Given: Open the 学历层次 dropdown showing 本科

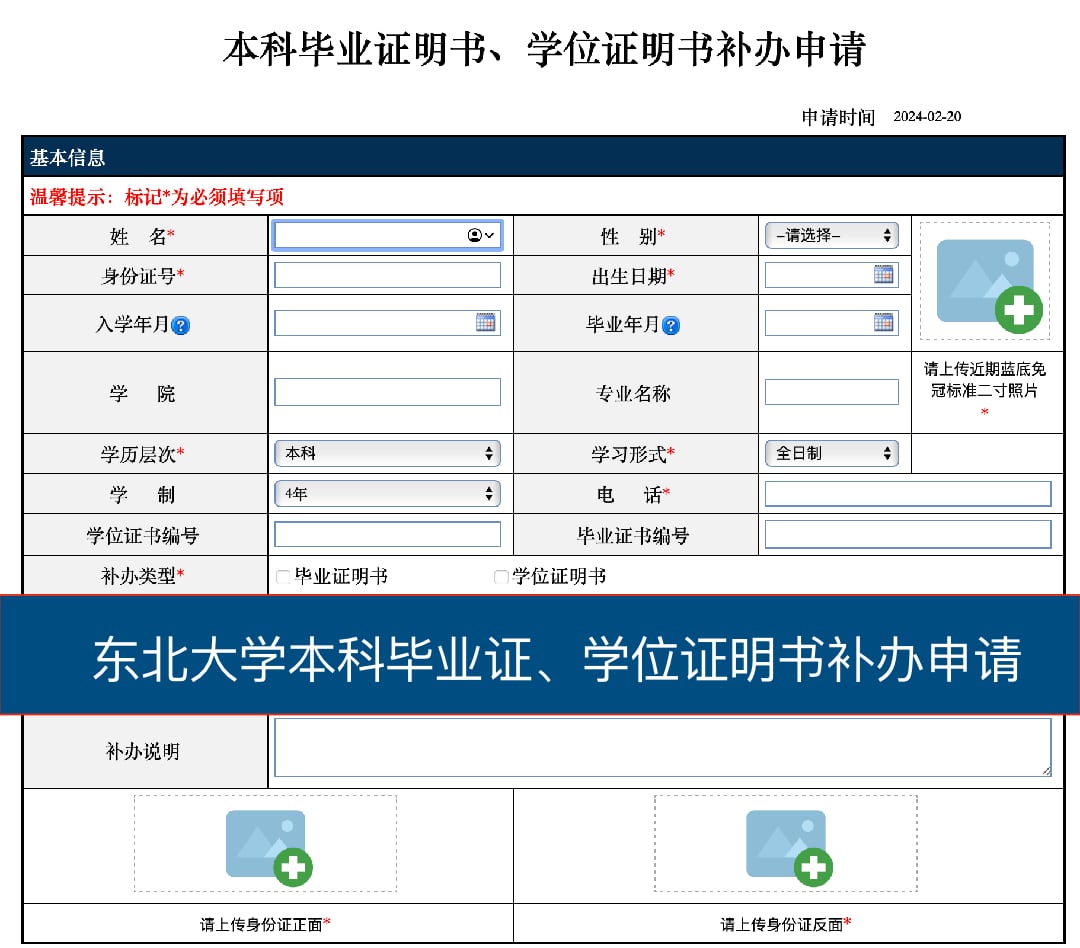Looking at the screenshot, I should (x=386, y=454).
